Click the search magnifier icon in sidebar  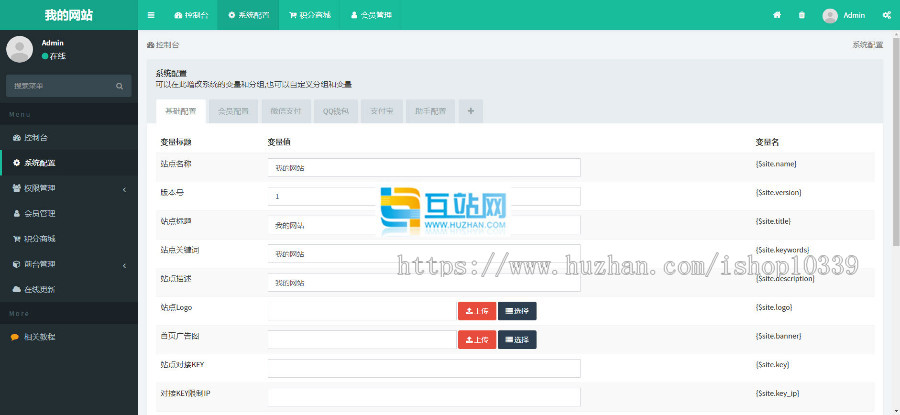[x=119, y=86]
